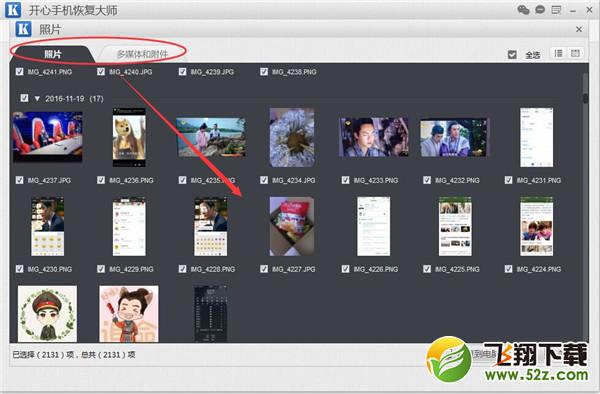
Task: Collapse the 2016-11-19 date group triangle
Action: click(x=37, y=99)
